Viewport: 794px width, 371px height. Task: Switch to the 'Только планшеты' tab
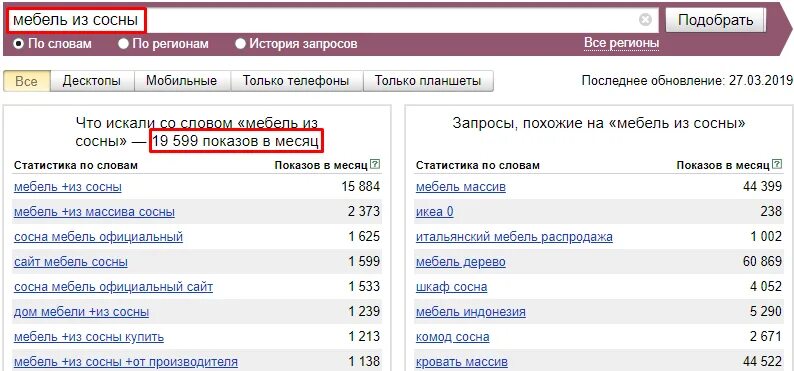(x=428, y=81)
